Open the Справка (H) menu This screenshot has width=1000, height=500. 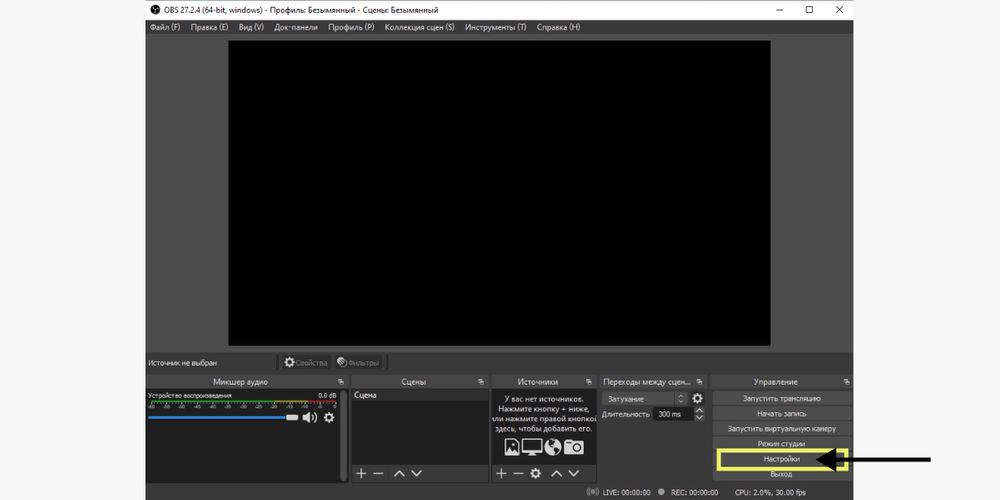pyautogui.click(x=559, y=27)
